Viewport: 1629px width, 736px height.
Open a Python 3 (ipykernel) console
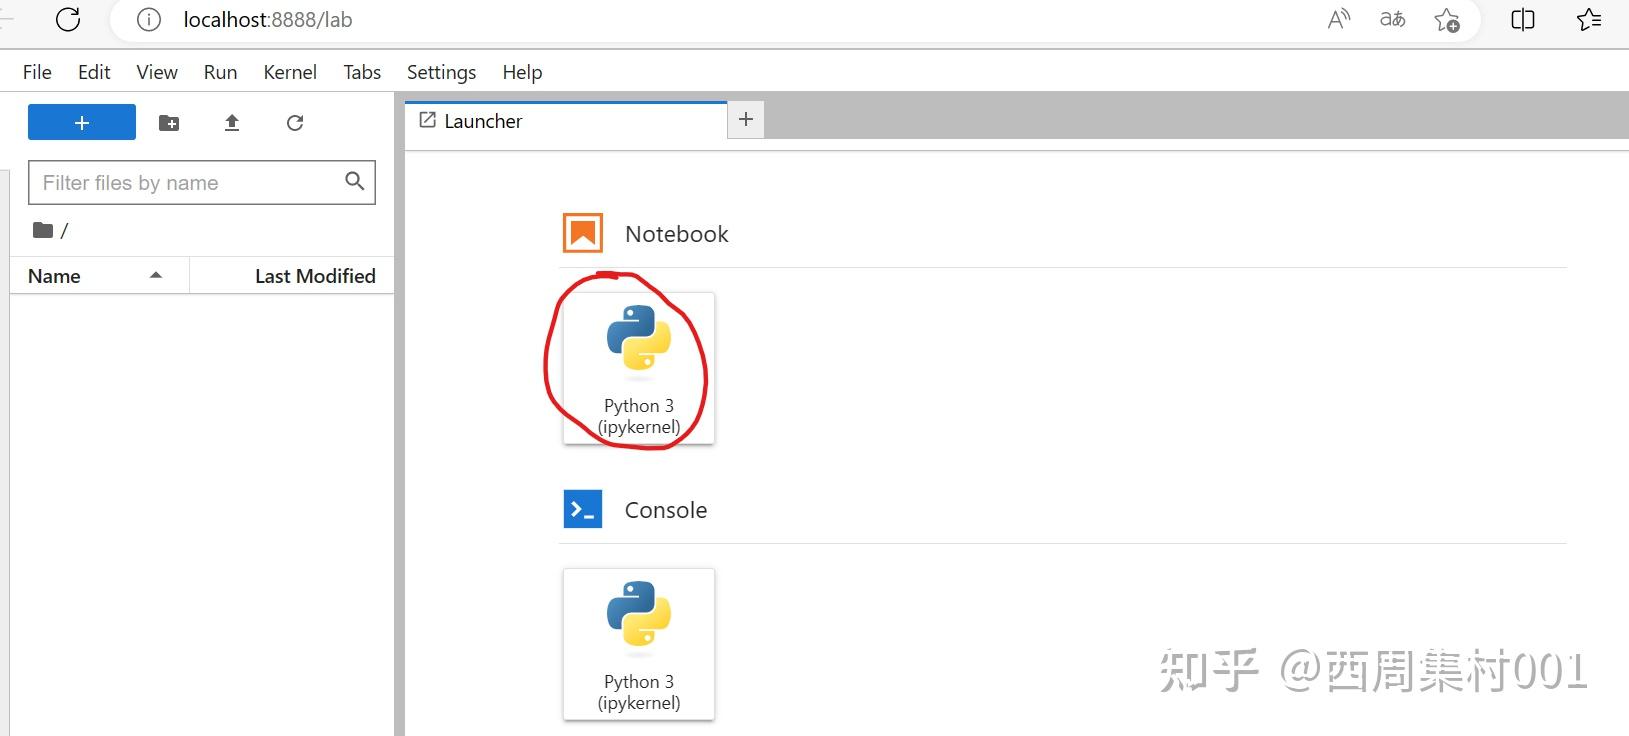point(639,644)
